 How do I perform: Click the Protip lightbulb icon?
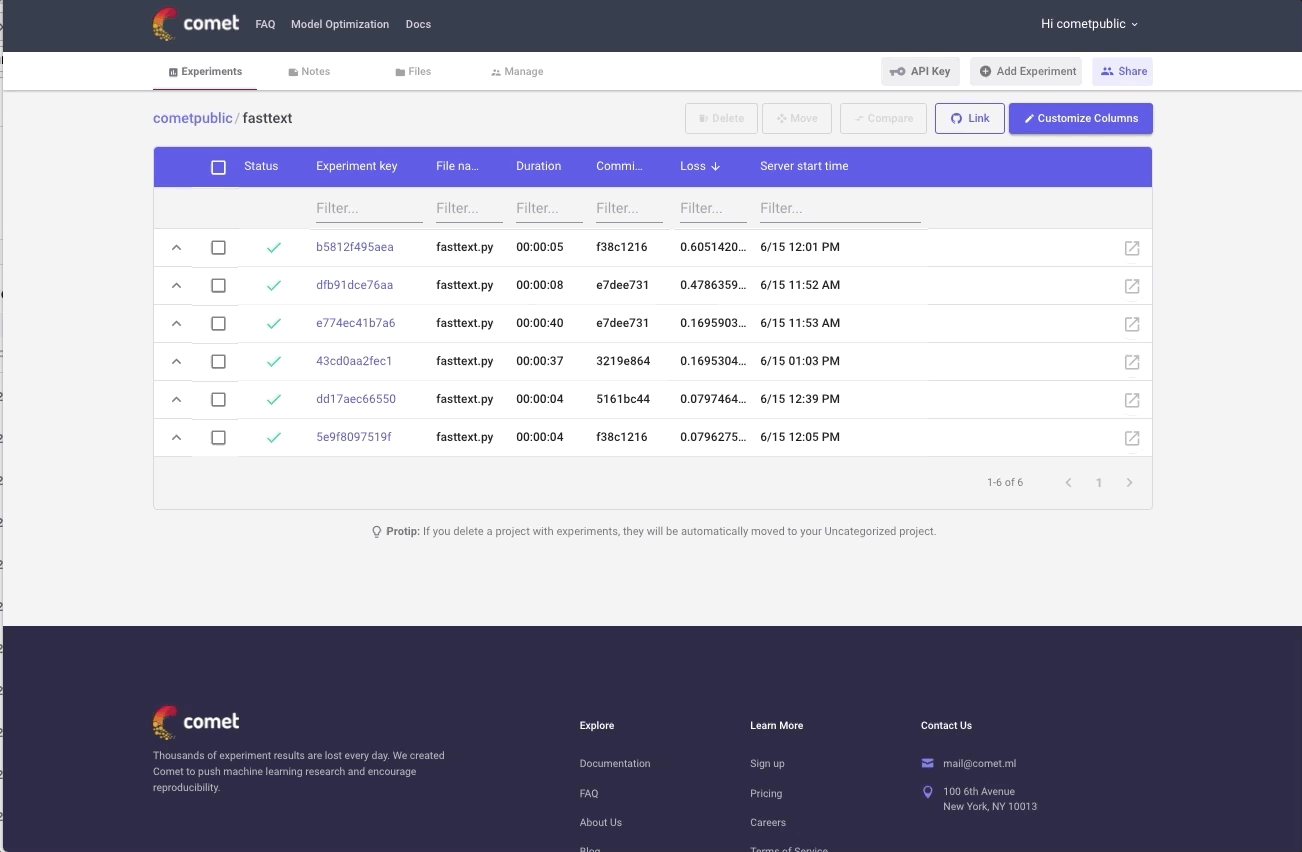coord(377,532)
